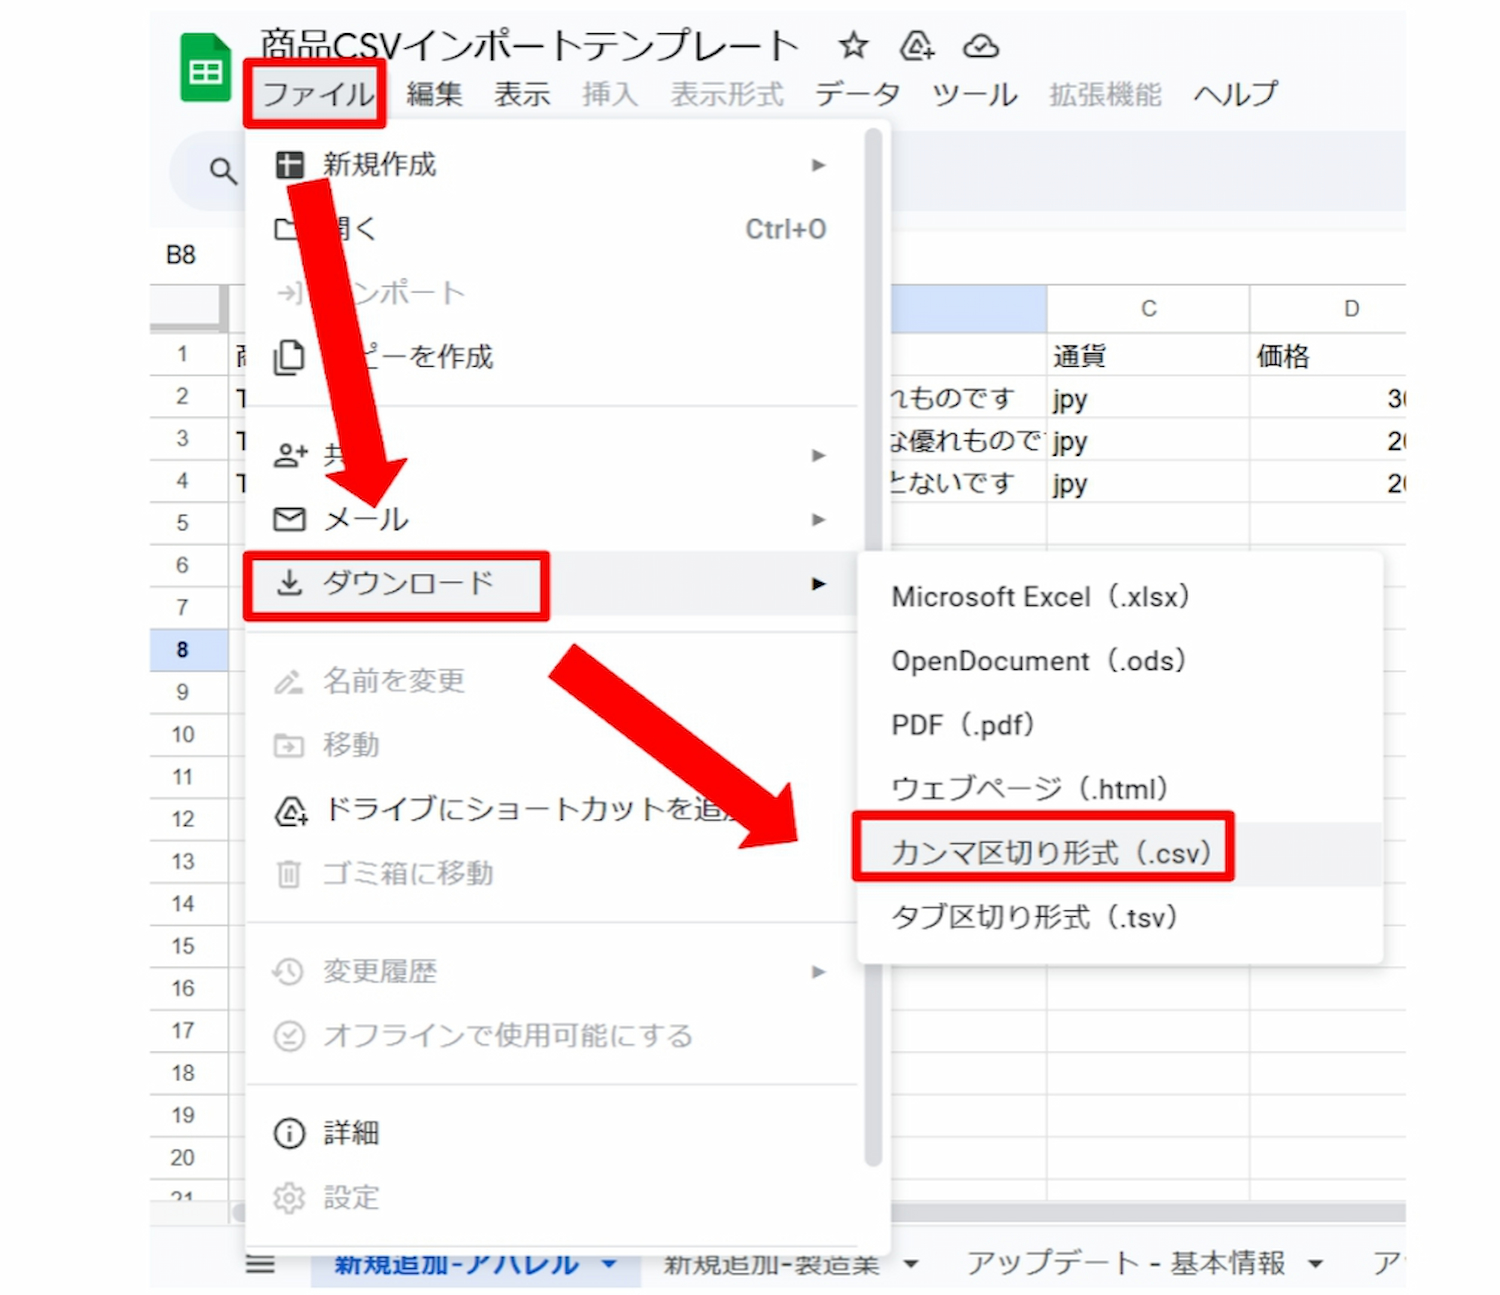Open dropdown on アップデート - 基本情報 tab
Screen dimensions: 1500x1295
point(1316,1264)
